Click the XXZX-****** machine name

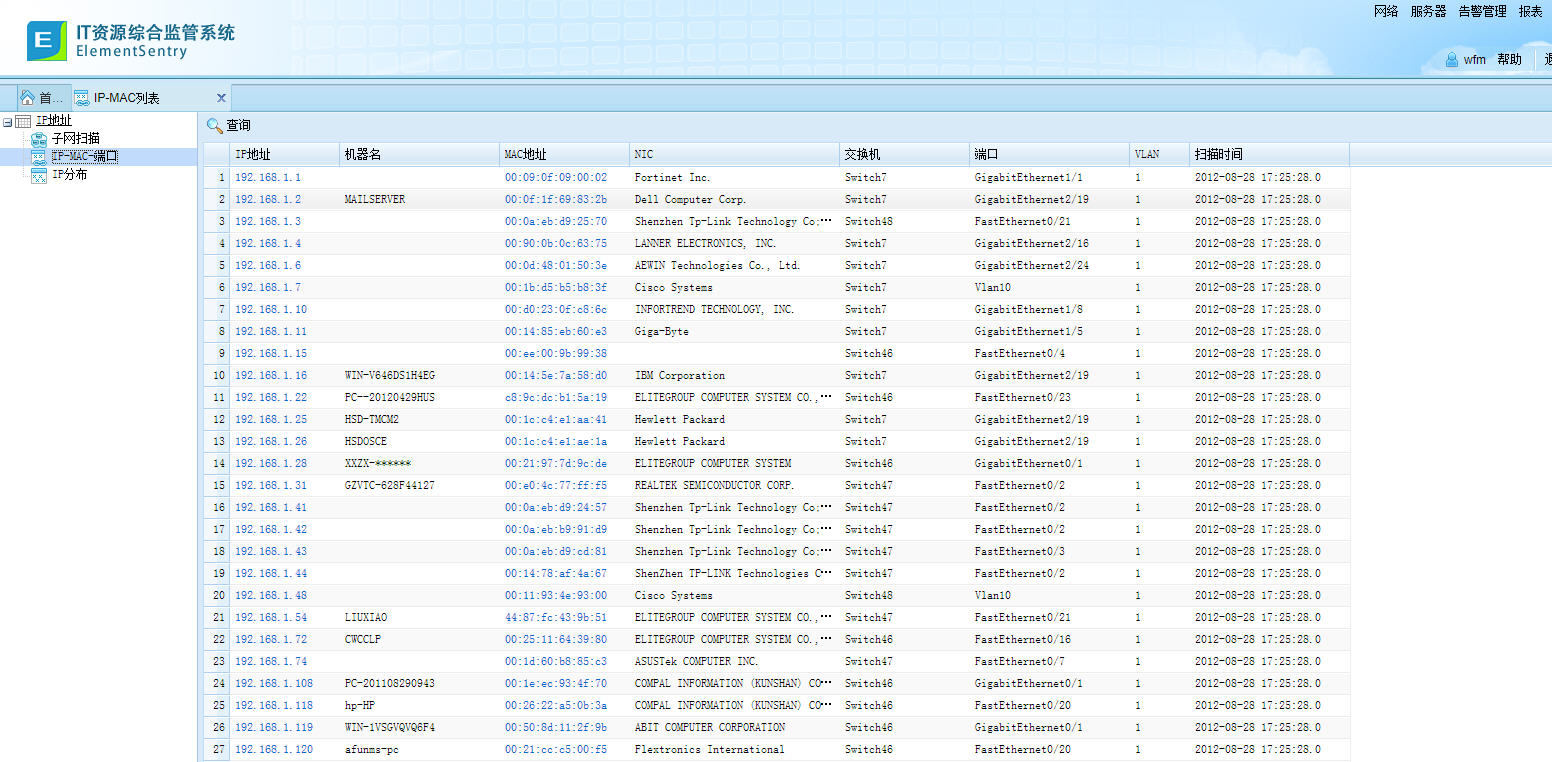coord(378,463)
